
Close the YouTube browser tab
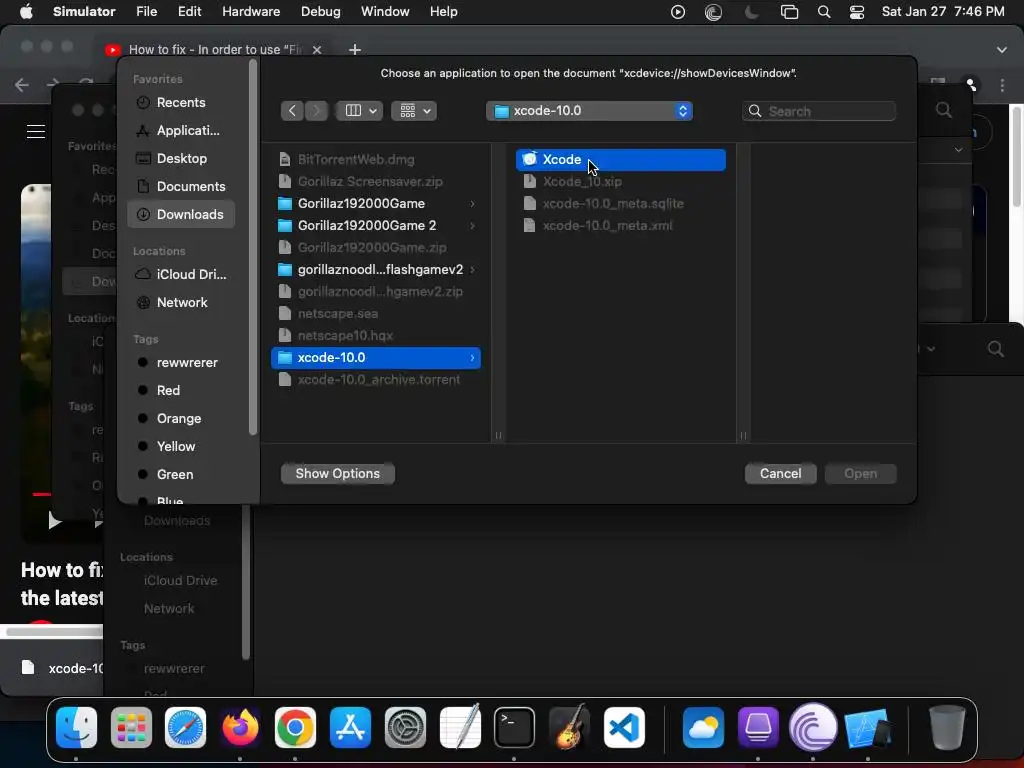(x=317, y=50)
